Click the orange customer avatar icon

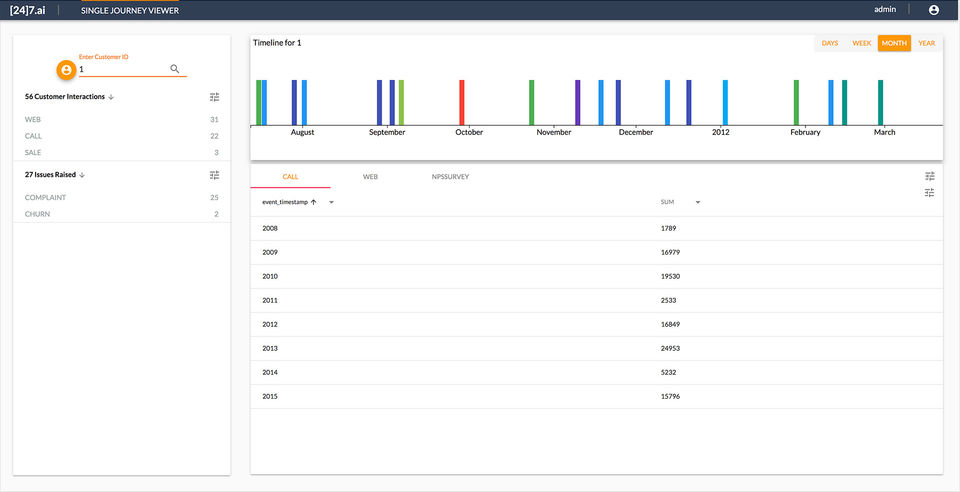(x=66, y=70)
